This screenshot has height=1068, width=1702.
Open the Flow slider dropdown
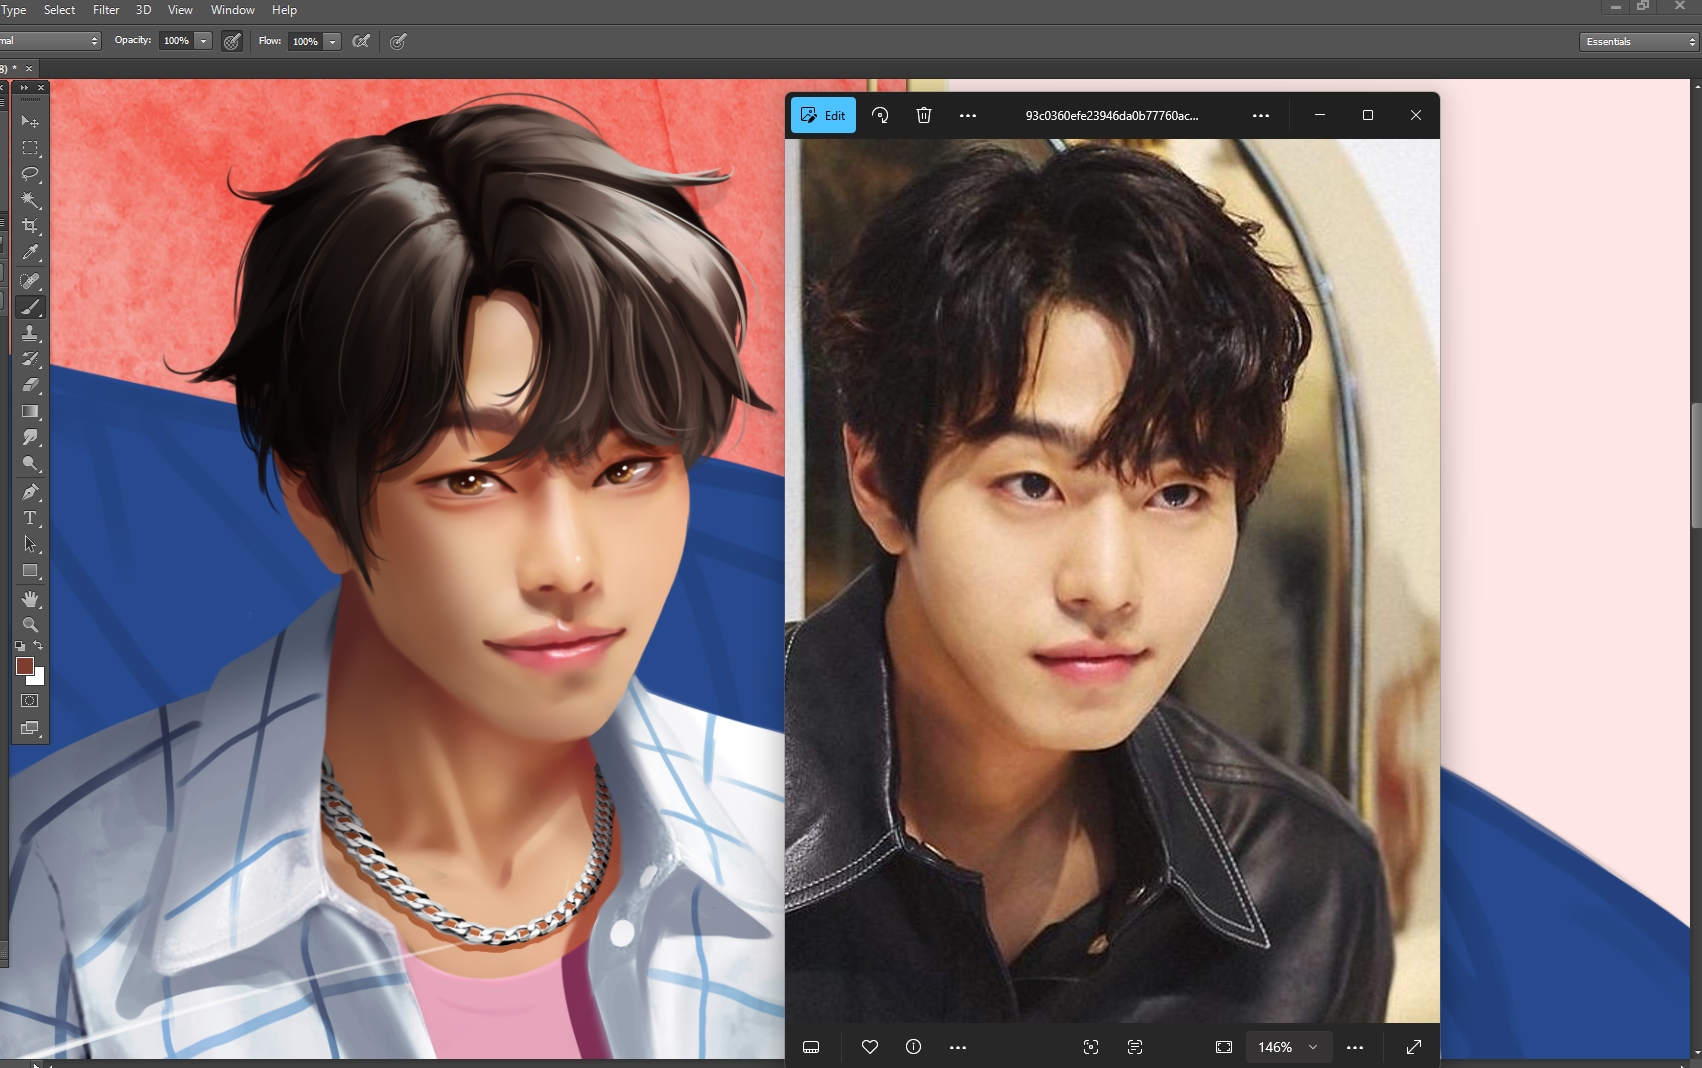(332, 41)
